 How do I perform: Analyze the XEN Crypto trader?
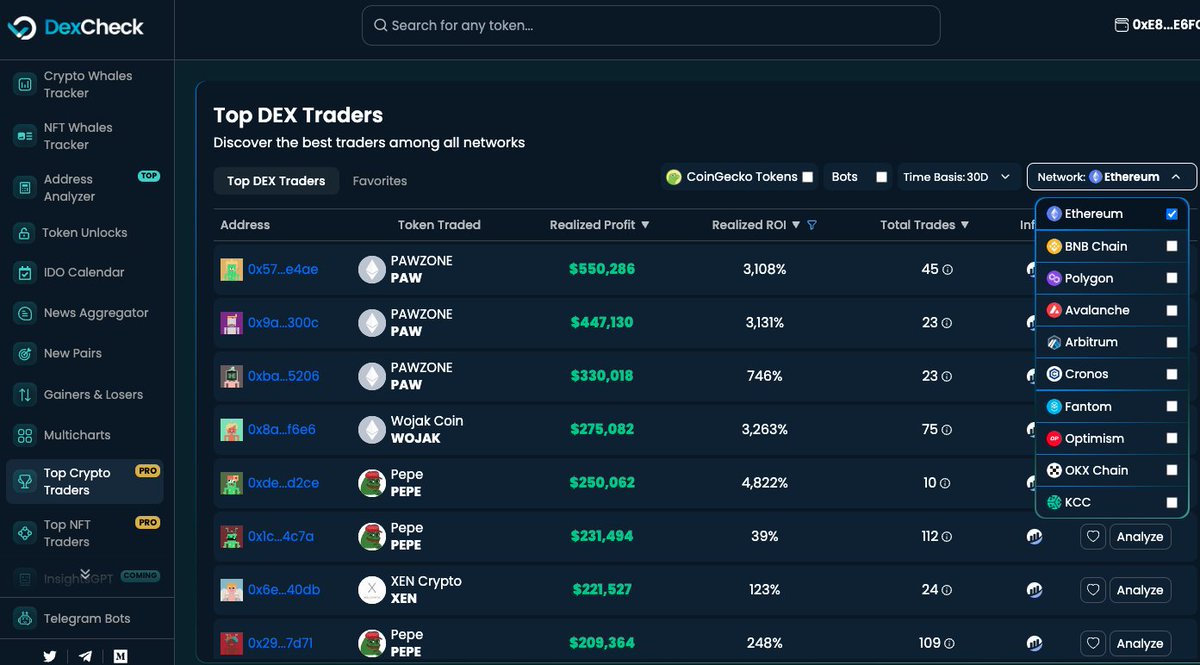1140,589
